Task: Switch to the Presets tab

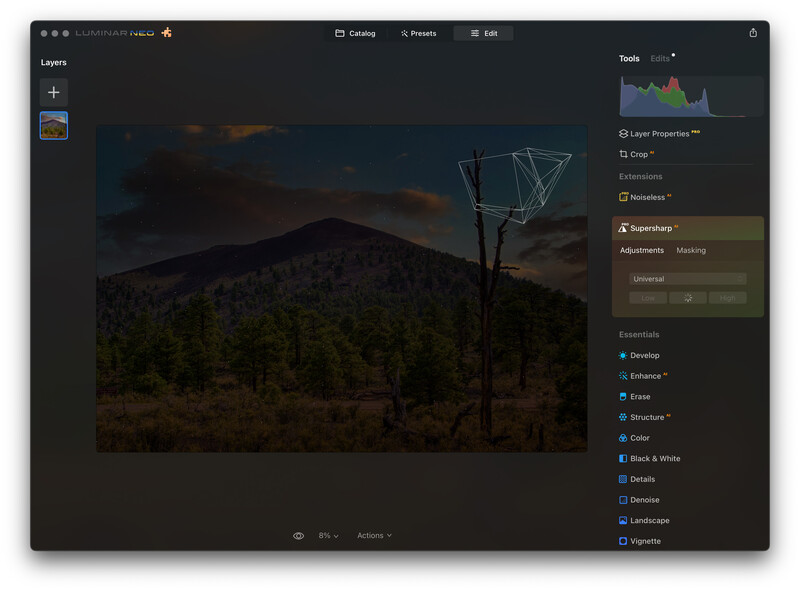Action: [418, 33]
